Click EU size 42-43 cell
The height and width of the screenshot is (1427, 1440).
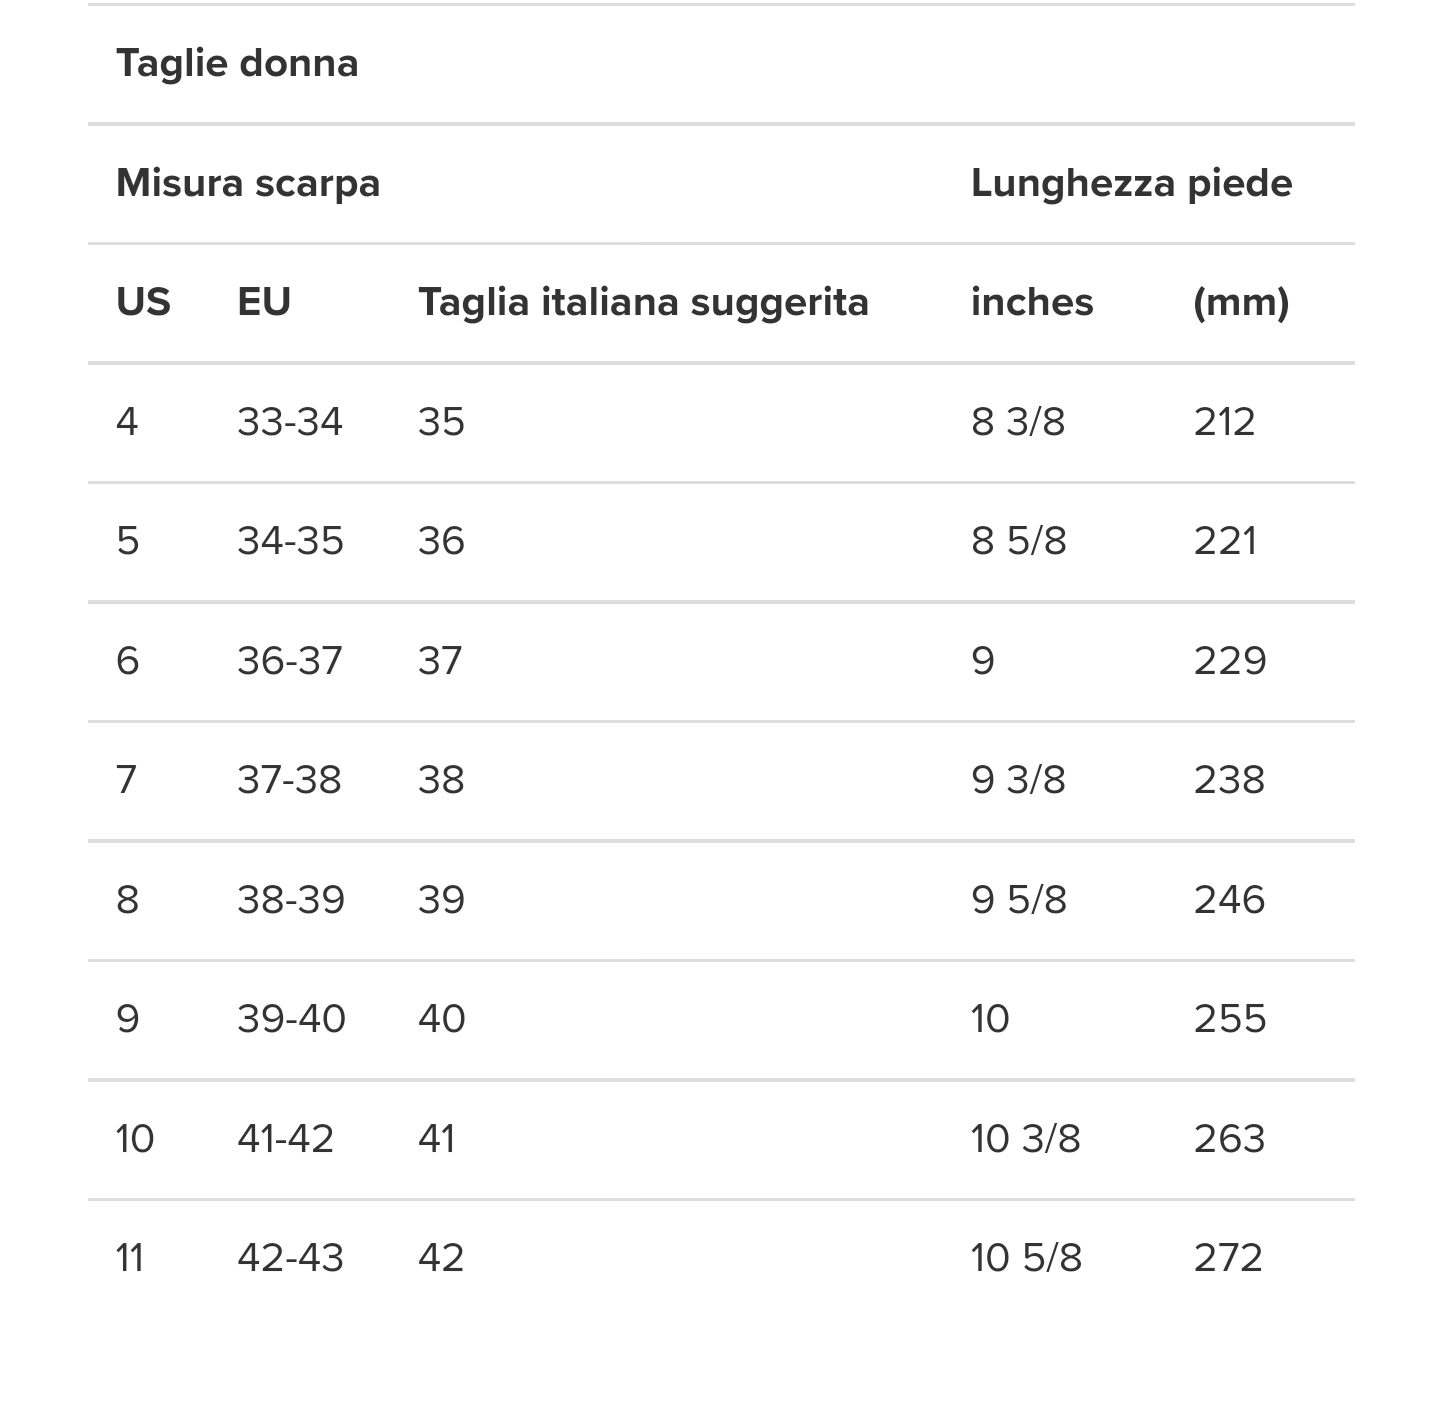pos(290,1258)
